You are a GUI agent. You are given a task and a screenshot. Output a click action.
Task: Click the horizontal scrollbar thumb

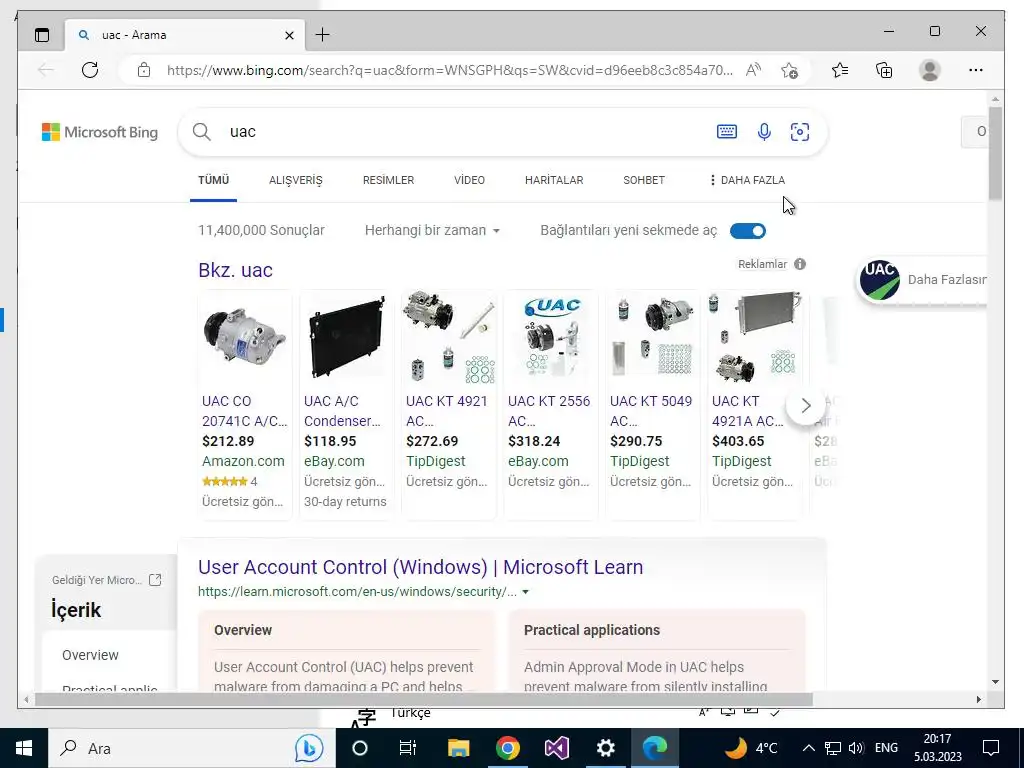(x=423, y=699)
